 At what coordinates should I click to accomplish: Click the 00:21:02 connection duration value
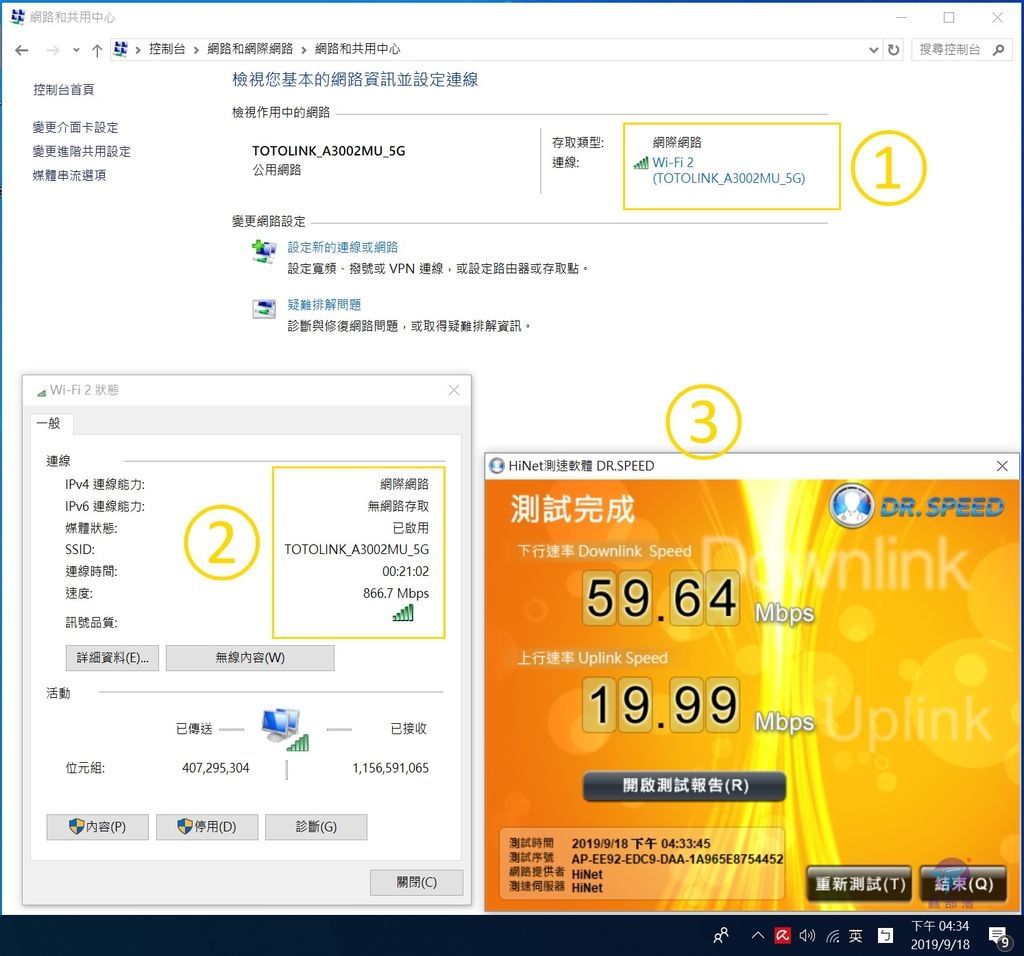[x=406, y=571]
